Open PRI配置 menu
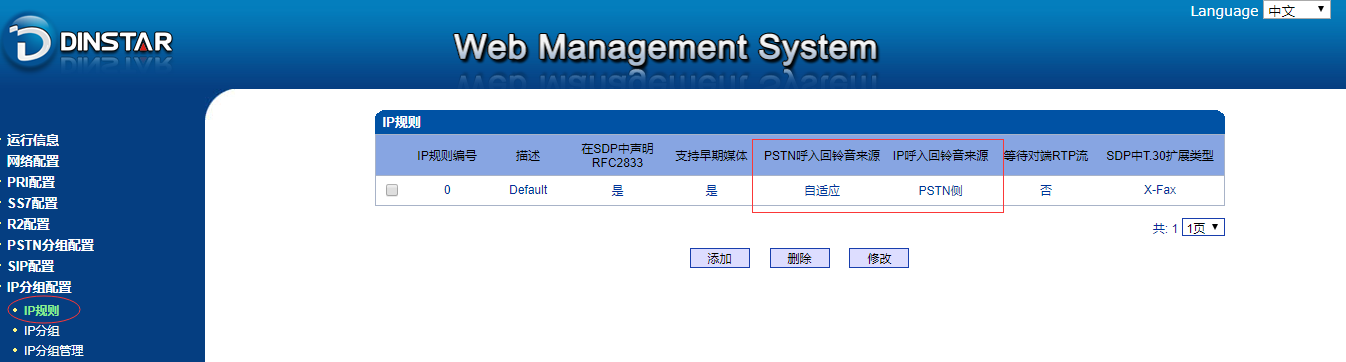Image resolution: width=1346 pixels, height=362 pixels. click(31, 182)
